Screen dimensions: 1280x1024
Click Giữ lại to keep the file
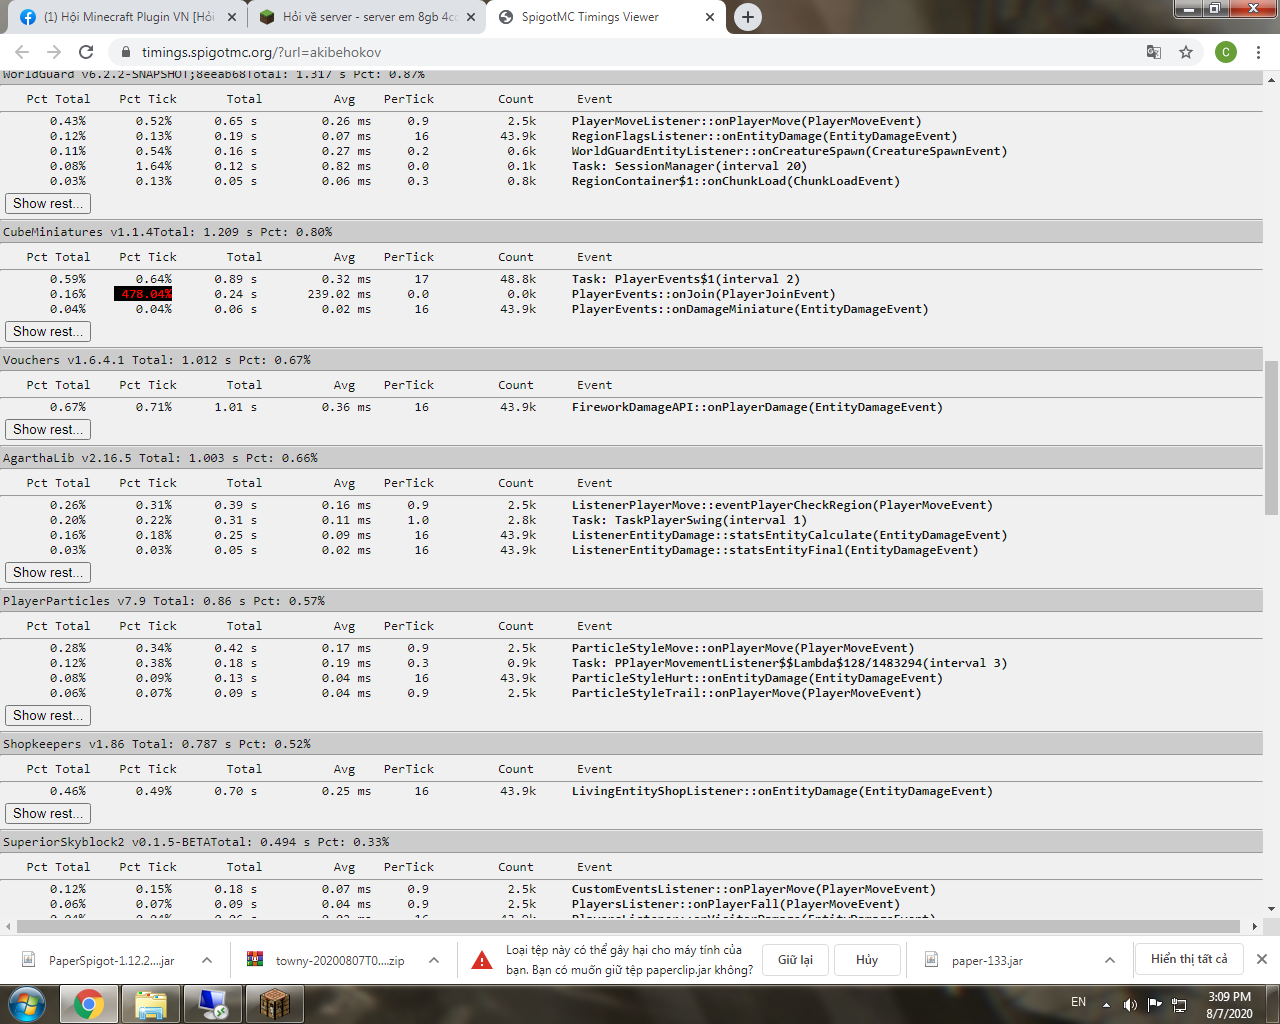[795, 960]
